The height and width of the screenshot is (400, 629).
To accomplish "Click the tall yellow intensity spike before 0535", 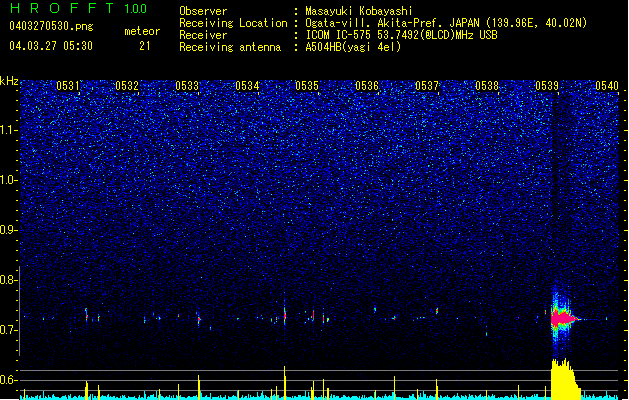I will tap(285, 382).
